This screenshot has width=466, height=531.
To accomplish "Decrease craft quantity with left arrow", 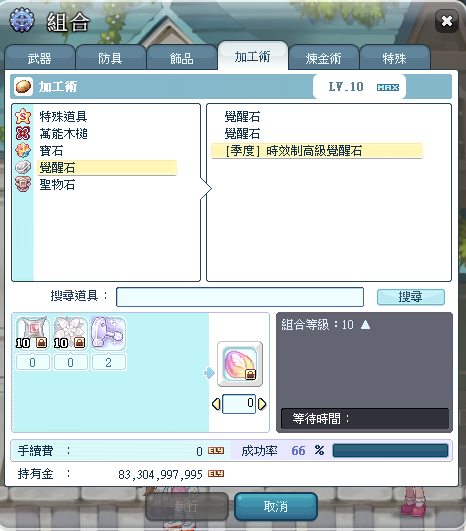I will tap(216, 404).
